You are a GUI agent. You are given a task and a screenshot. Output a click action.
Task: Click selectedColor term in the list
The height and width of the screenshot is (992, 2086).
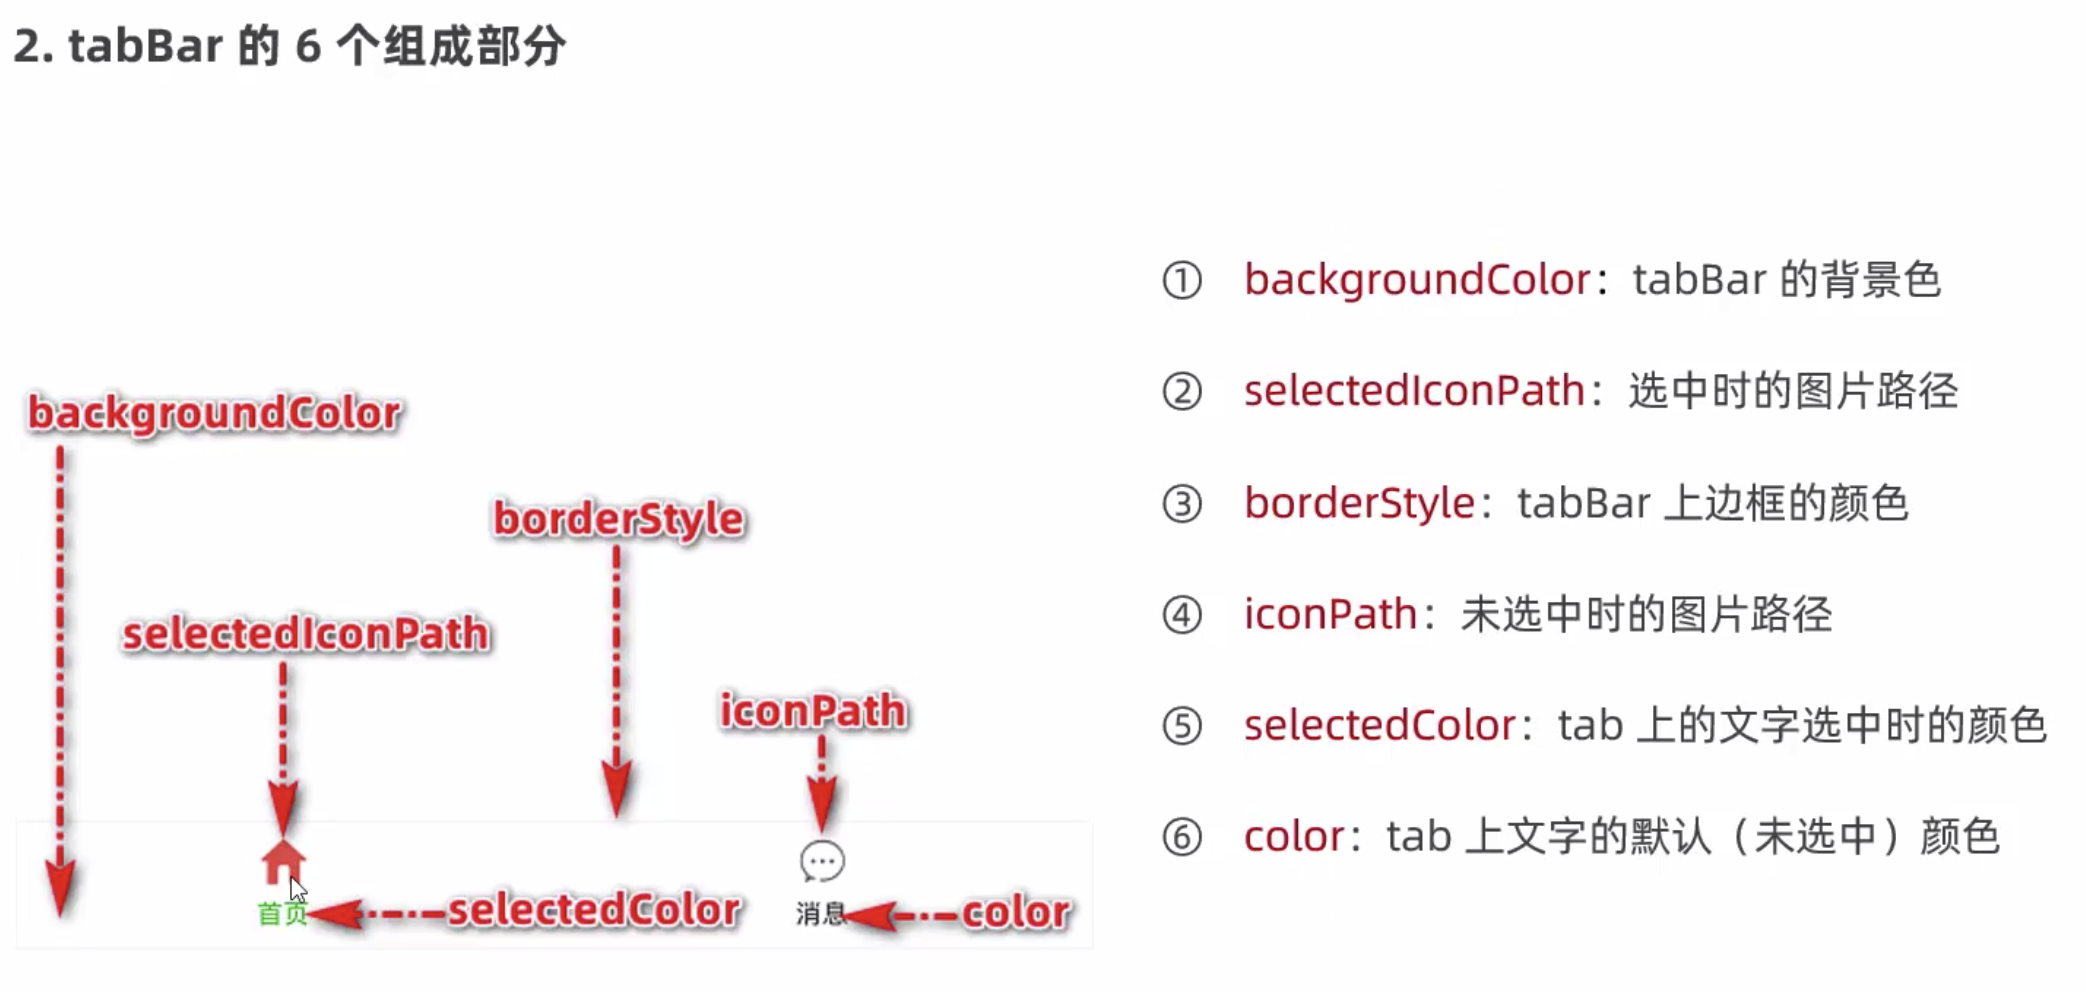pyautogui.click(x=1380, y=726)
